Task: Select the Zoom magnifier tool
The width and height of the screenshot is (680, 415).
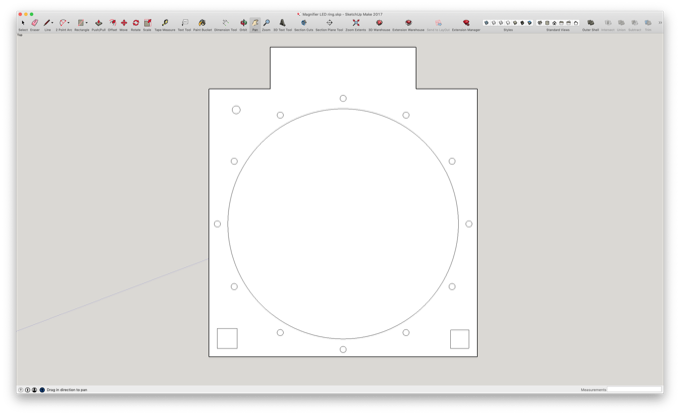Action: click(x=267, y=23)
